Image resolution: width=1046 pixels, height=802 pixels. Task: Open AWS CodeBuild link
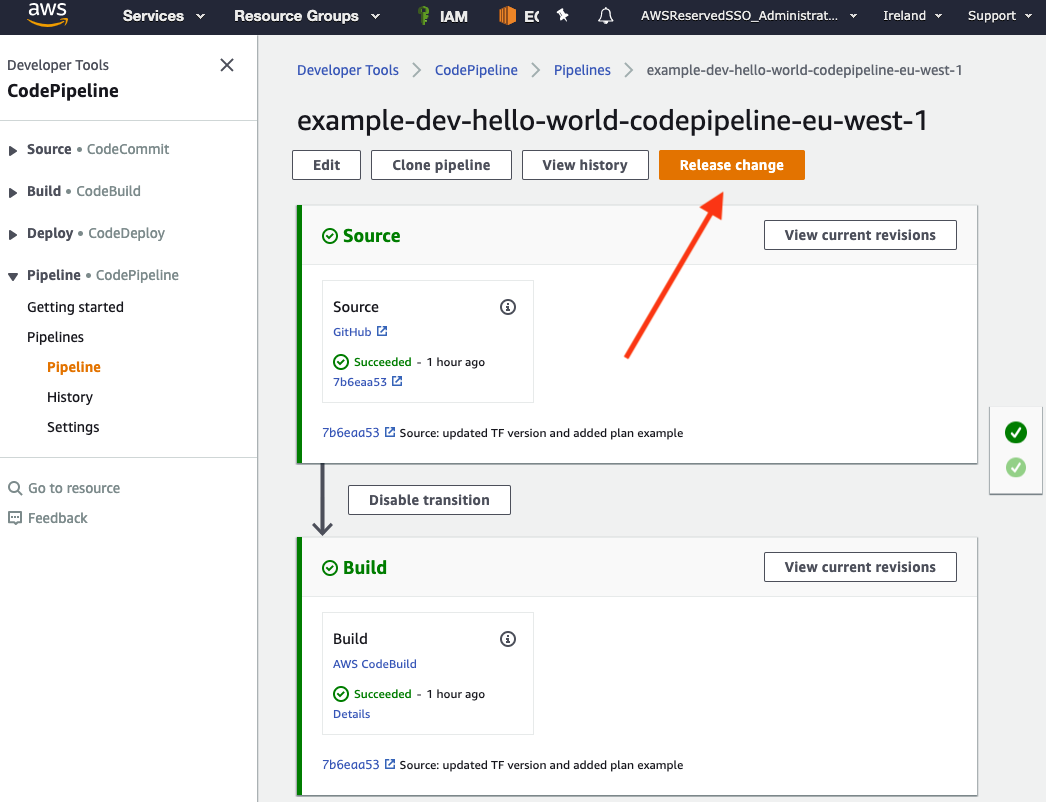coord(374,664)
